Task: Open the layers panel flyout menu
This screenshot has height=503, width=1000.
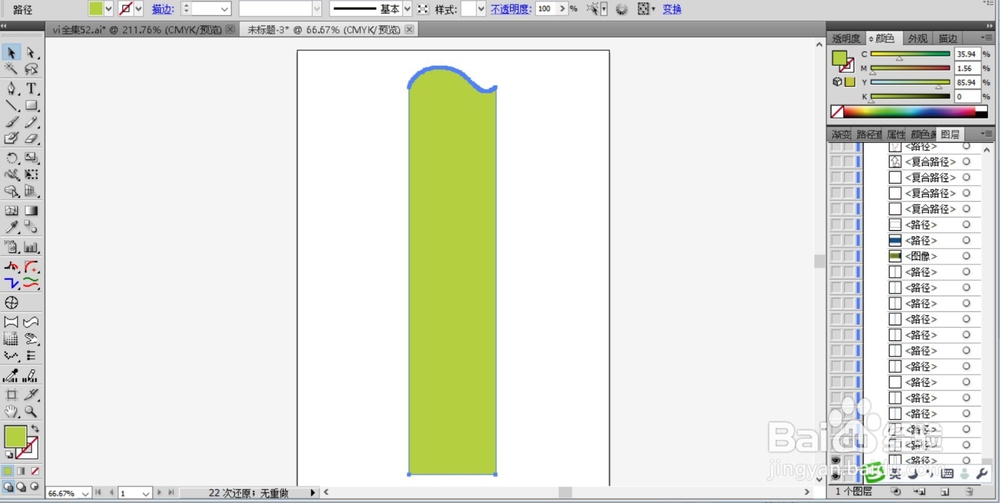Action: coord(987,135)
